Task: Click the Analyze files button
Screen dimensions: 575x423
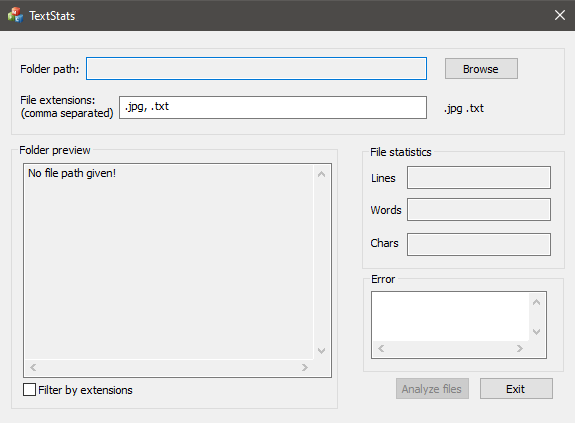Action: point(432,389)
